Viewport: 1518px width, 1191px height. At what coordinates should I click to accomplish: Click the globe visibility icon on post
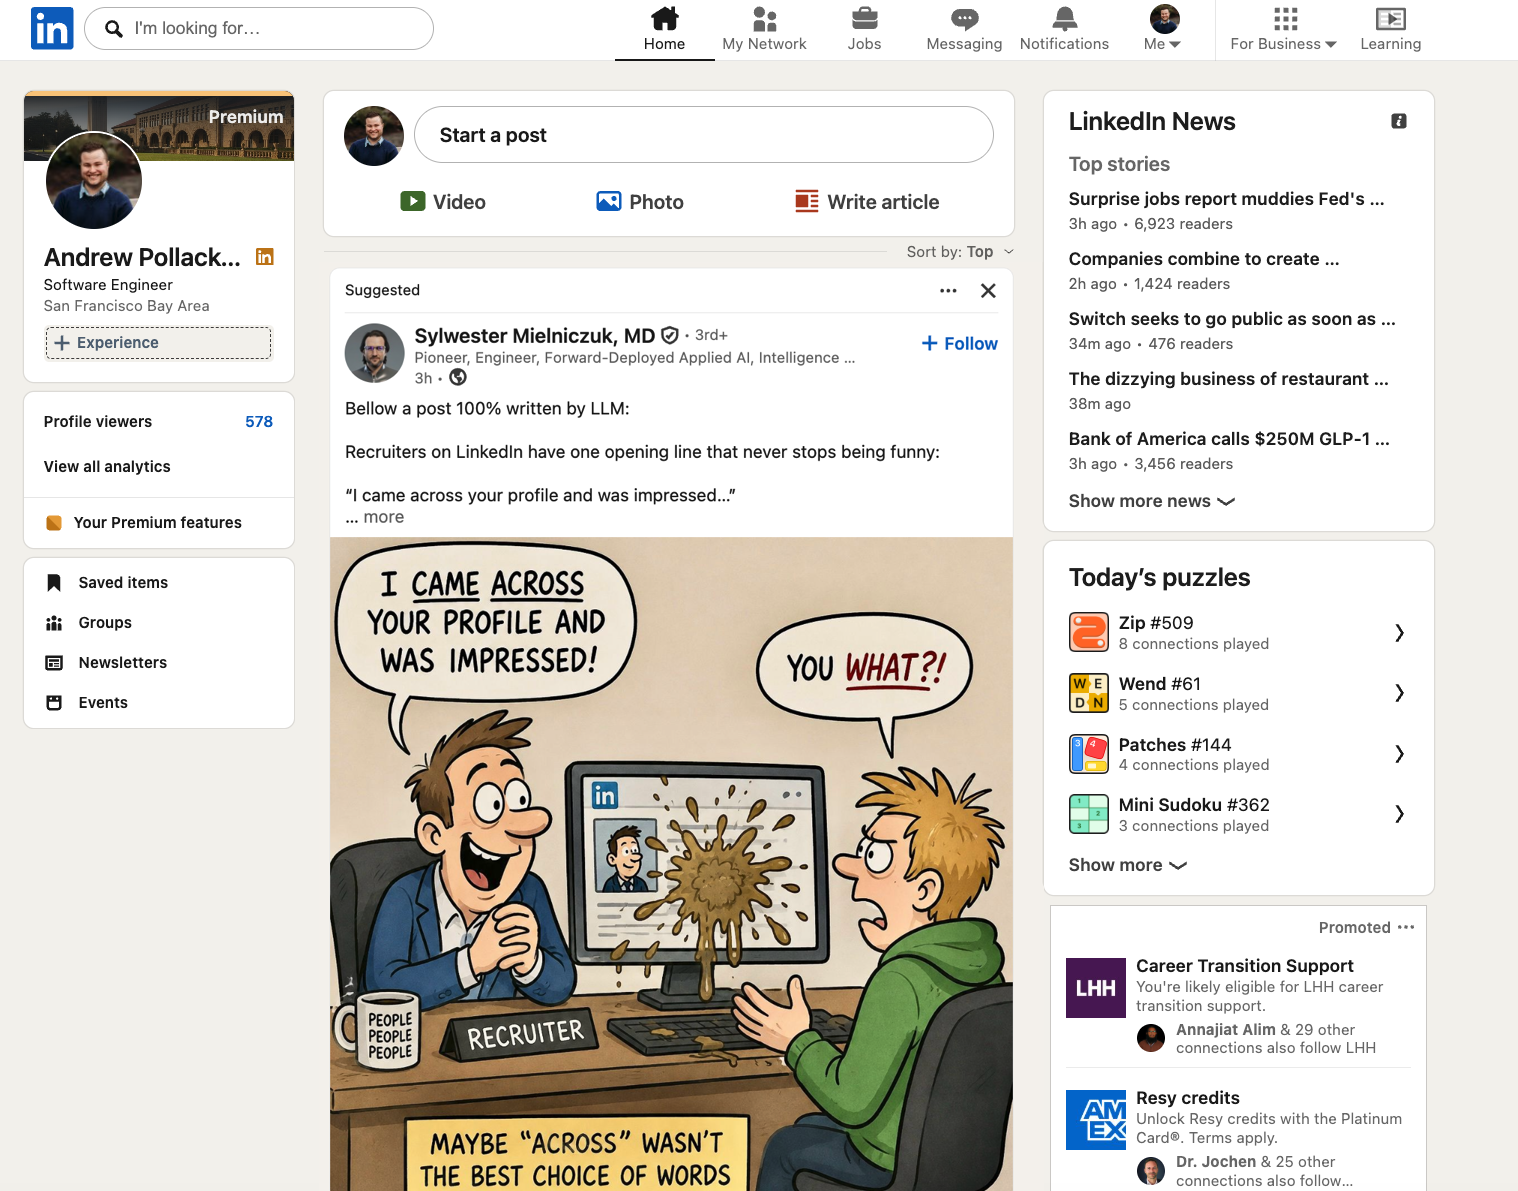(x=458, y=378)
